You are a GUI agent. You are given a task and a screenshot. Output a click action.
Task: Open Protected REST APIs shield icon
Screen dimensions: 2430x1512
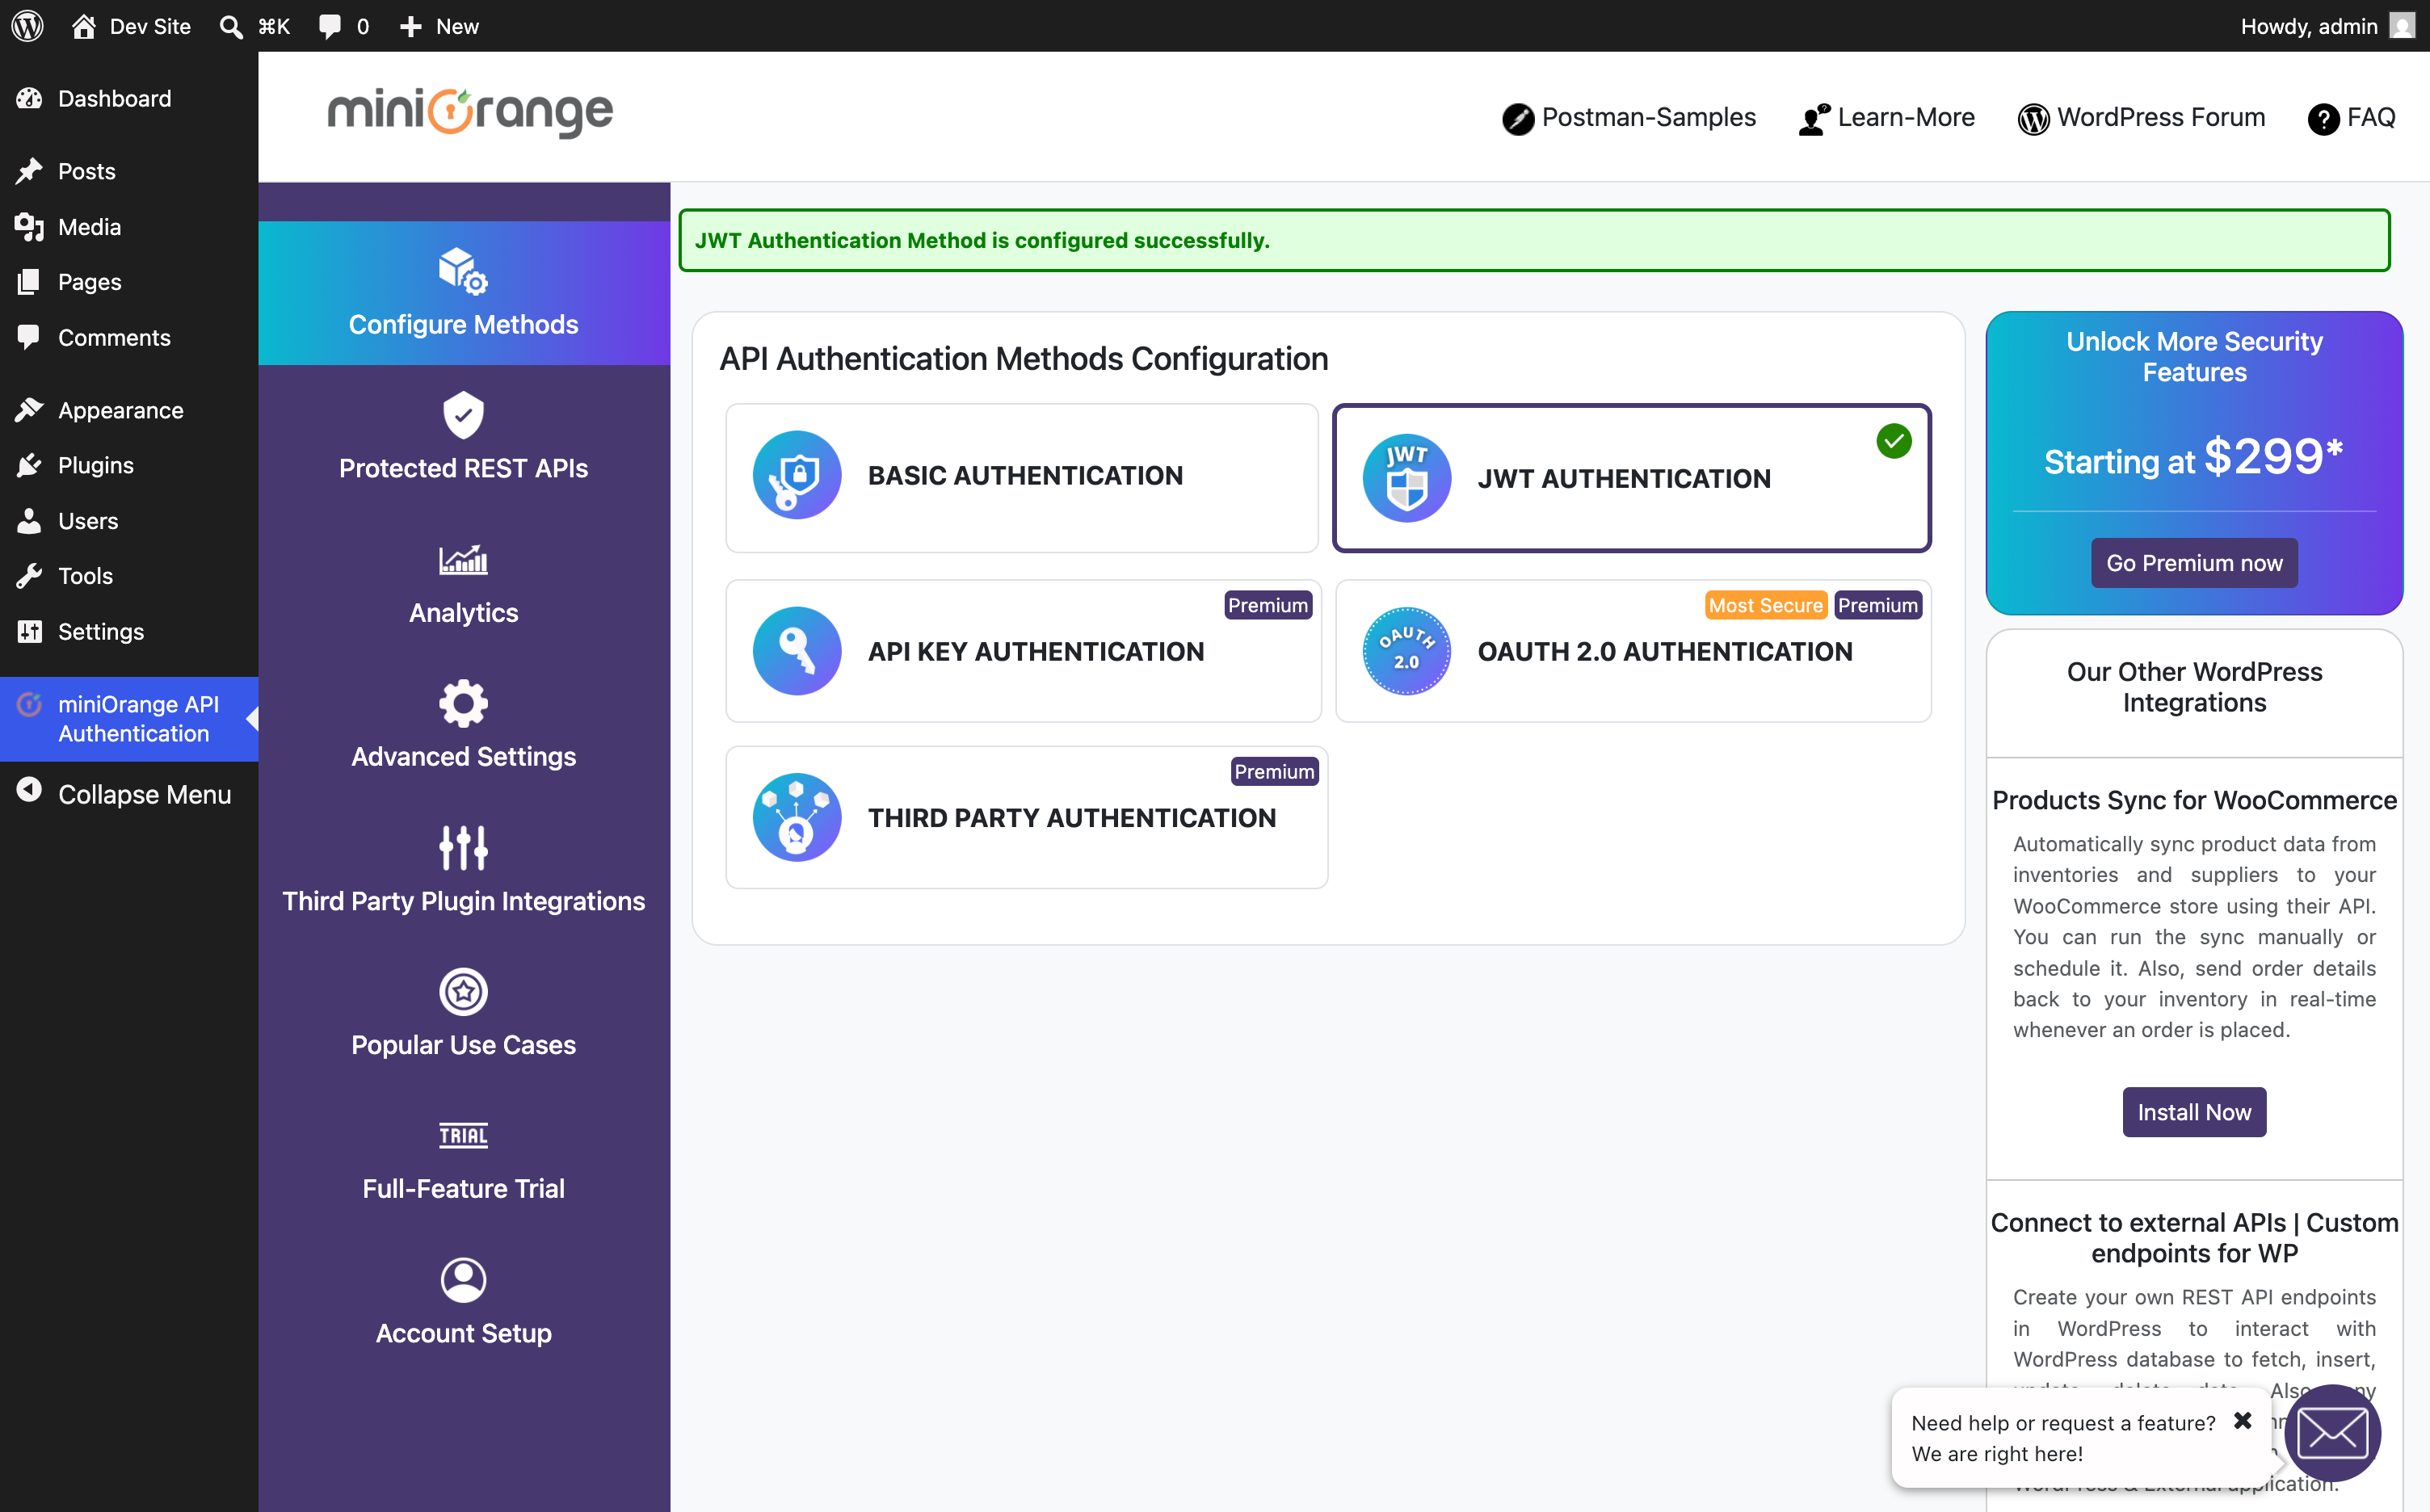[x=464, y=415]
